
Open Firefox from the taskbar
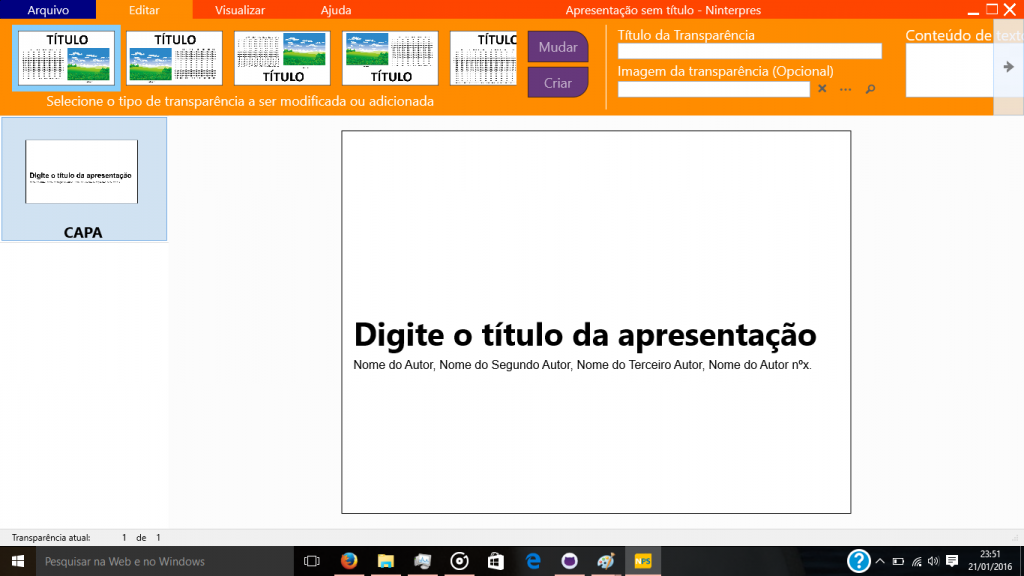[349, 561]
